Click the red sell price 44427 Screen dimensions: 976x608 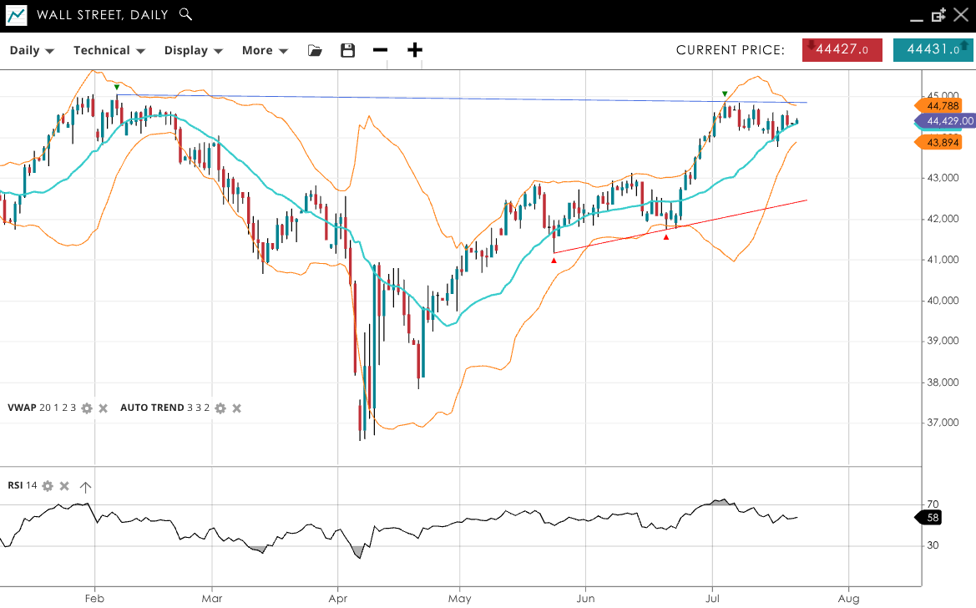842,50
